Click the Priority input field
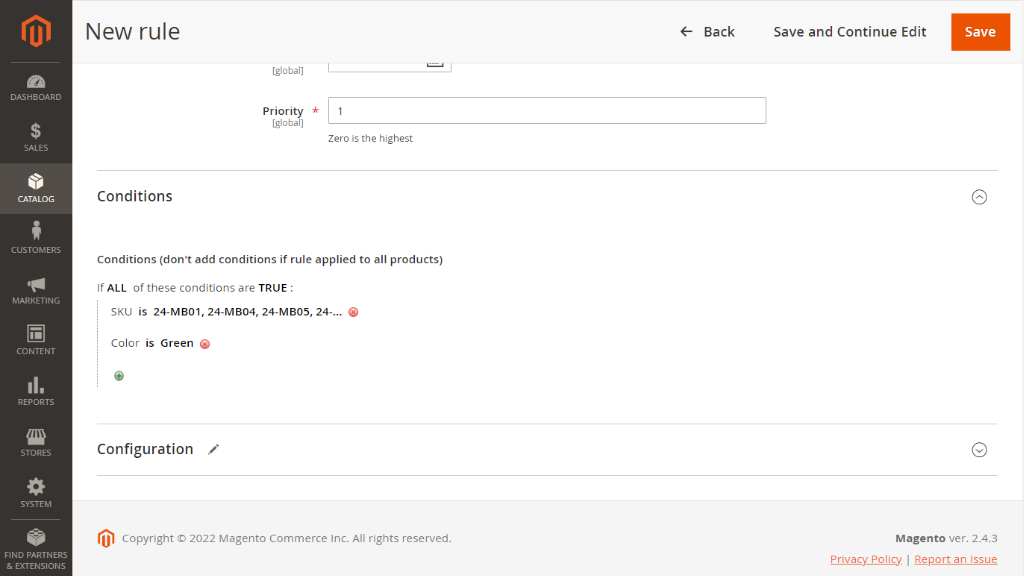This screenshot has height=576, width=1024. tap(547, 110)
